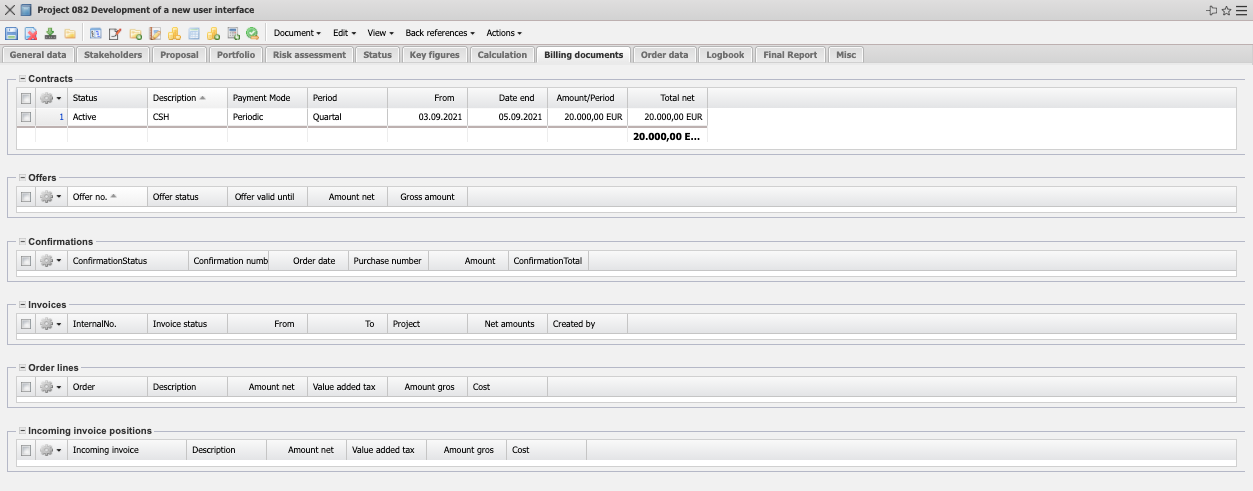Switch to the Risk assessment tab
This screenshot has height=491, width=1253.
click(309, 55)
